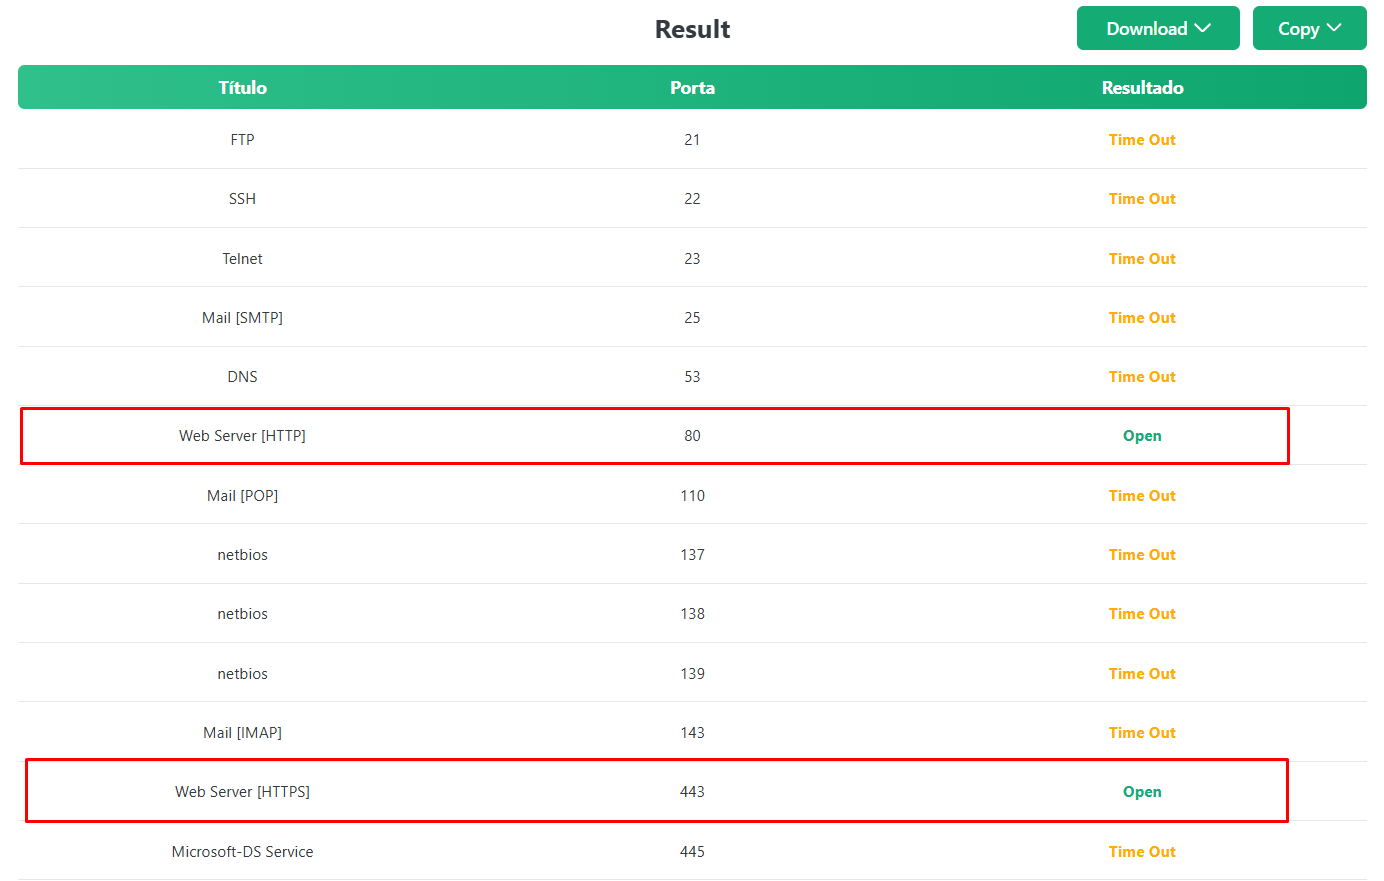Select the Mail [POP] title cell
The image size is (1384, 881).
click(242, 496)
